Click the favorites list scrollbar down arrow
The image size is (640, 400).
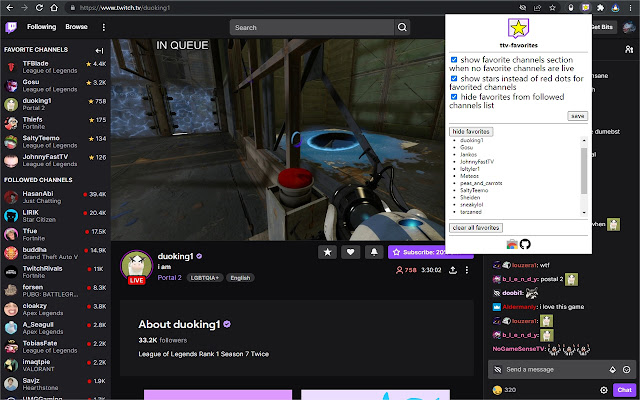pos(584,212)
